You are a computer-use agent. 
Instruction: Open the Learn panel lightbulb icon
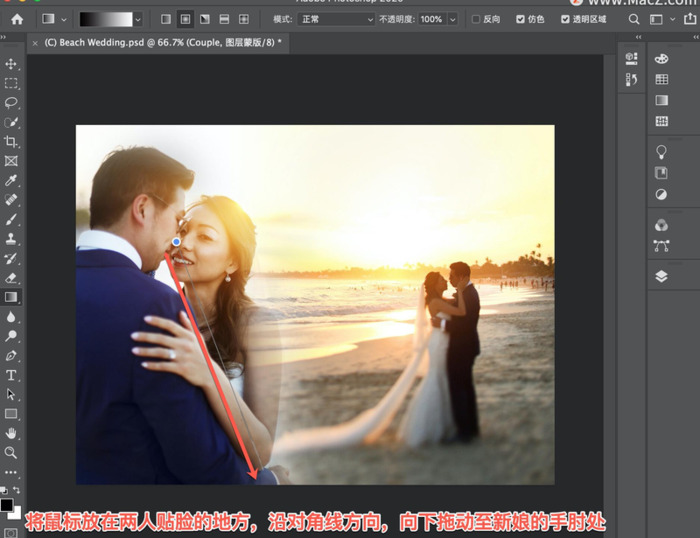(x=661, y=152)
